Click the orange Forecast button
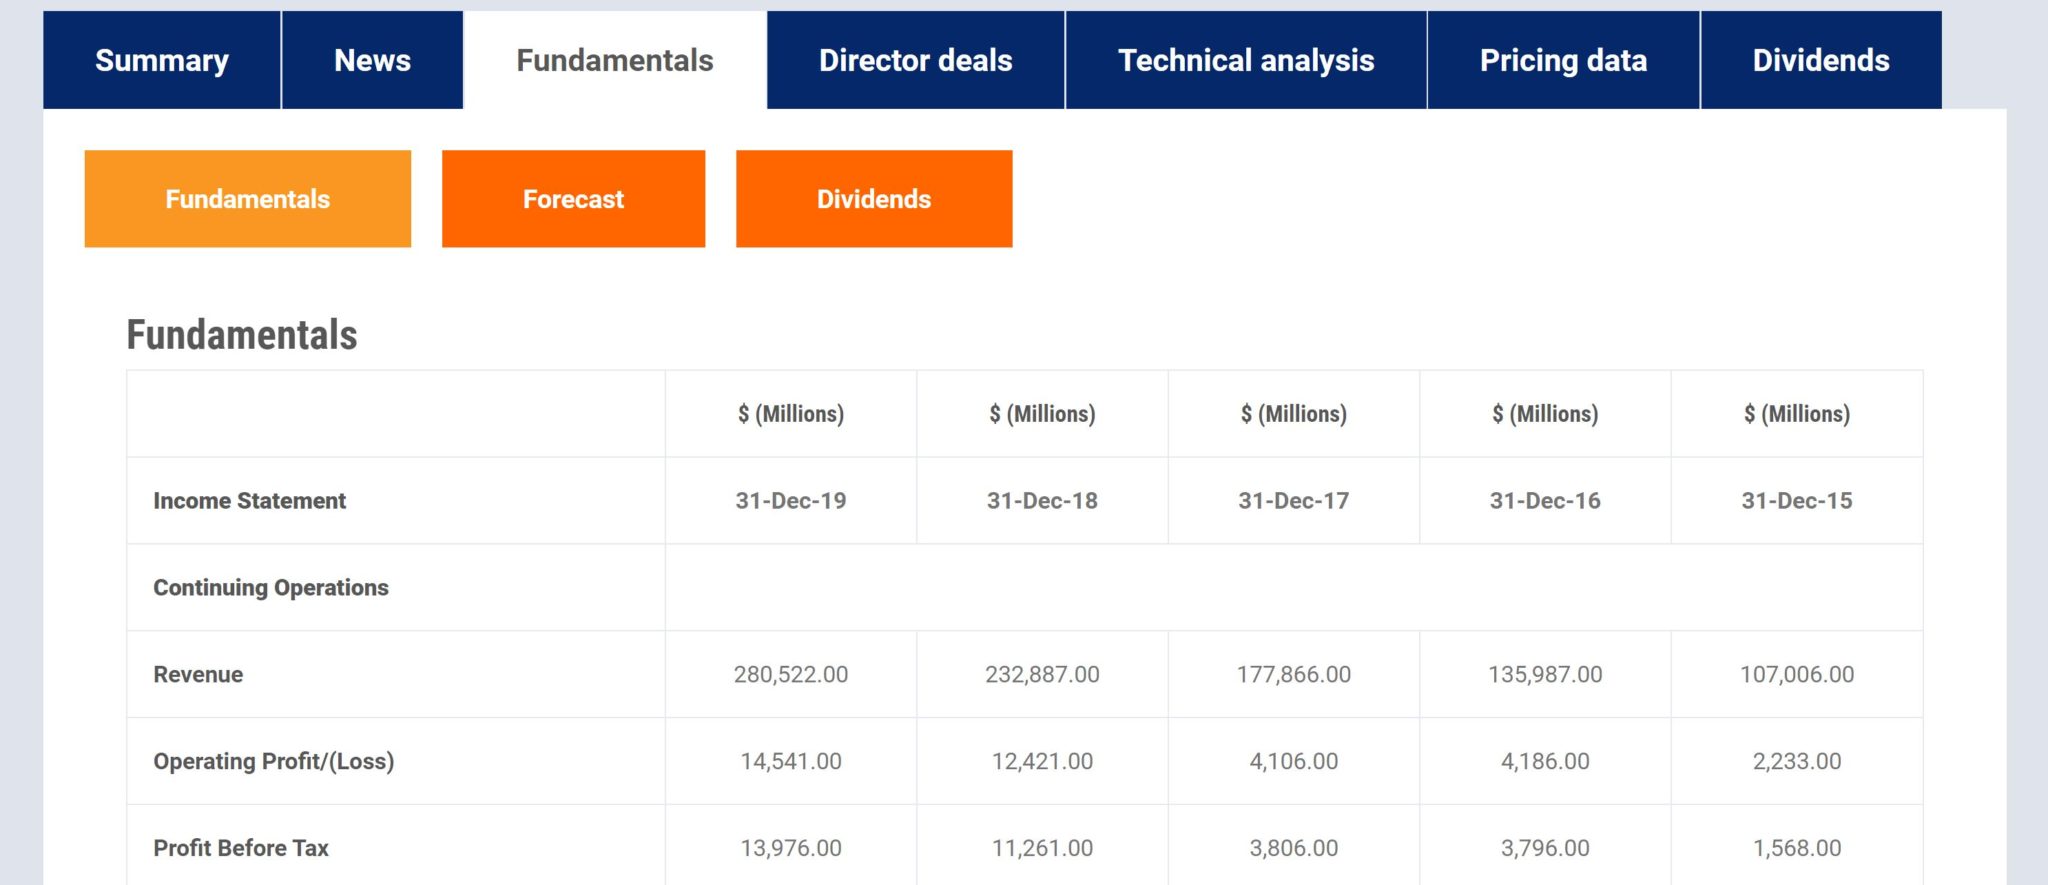Viewport: 2048px width, 885px height. click(573, 199)
